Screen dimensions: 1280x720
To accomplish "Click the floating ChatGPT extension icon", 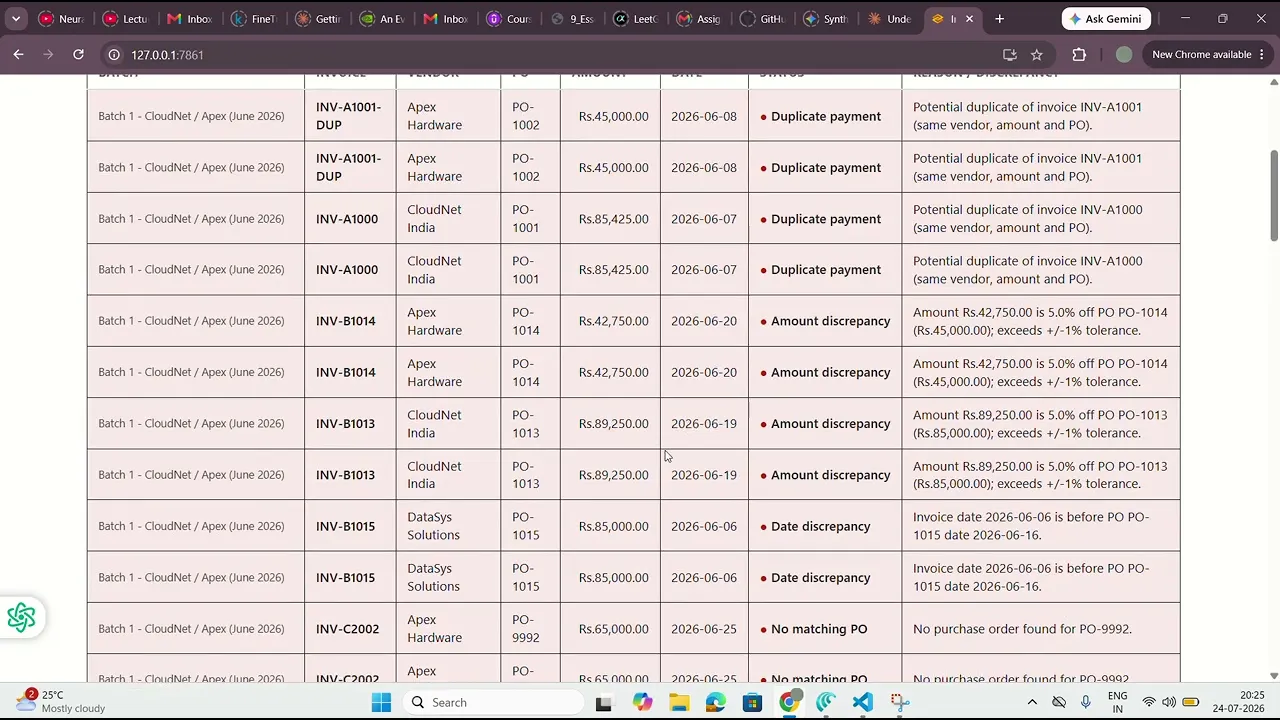I will coord(21,617).
